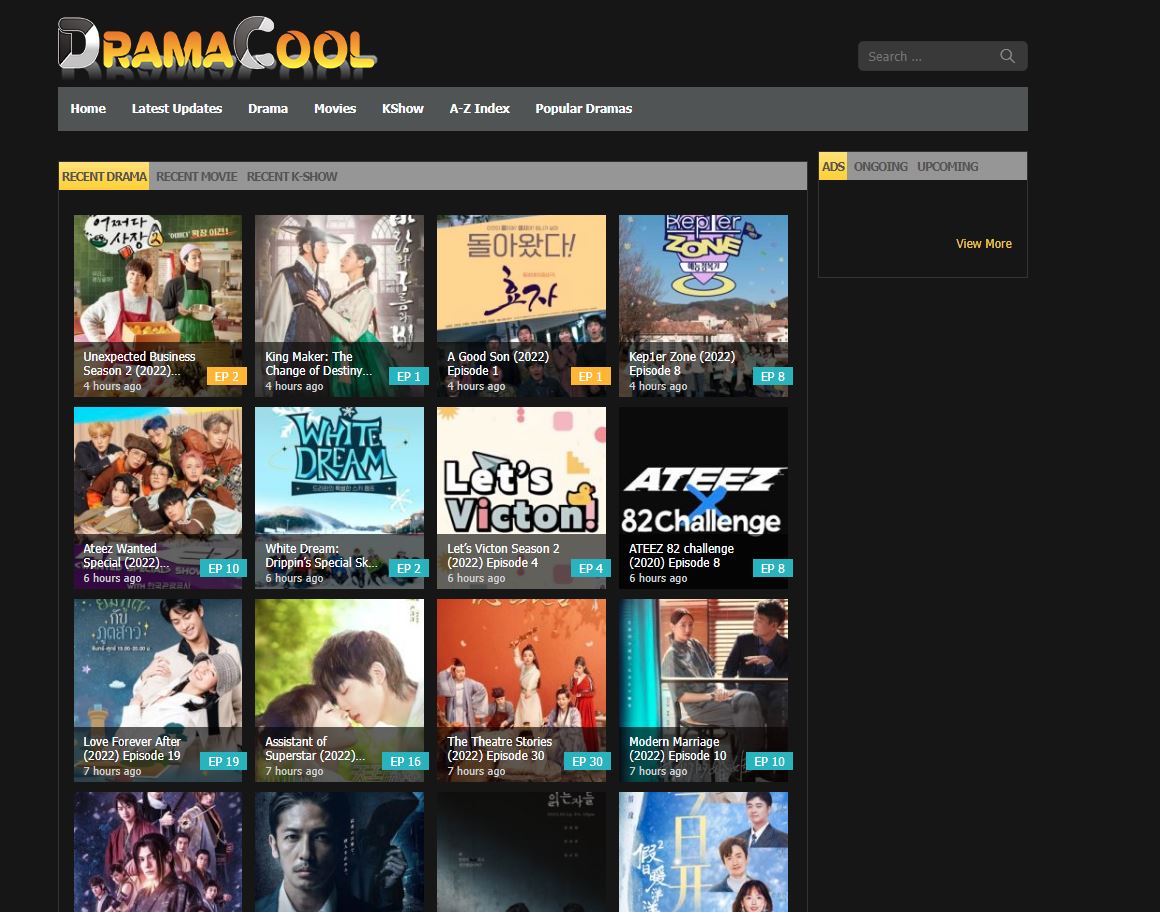Click EP 8 badge on Kep1er Zone
The width and height of the screenshot is (1160, 912).
(x=772, y=376)
